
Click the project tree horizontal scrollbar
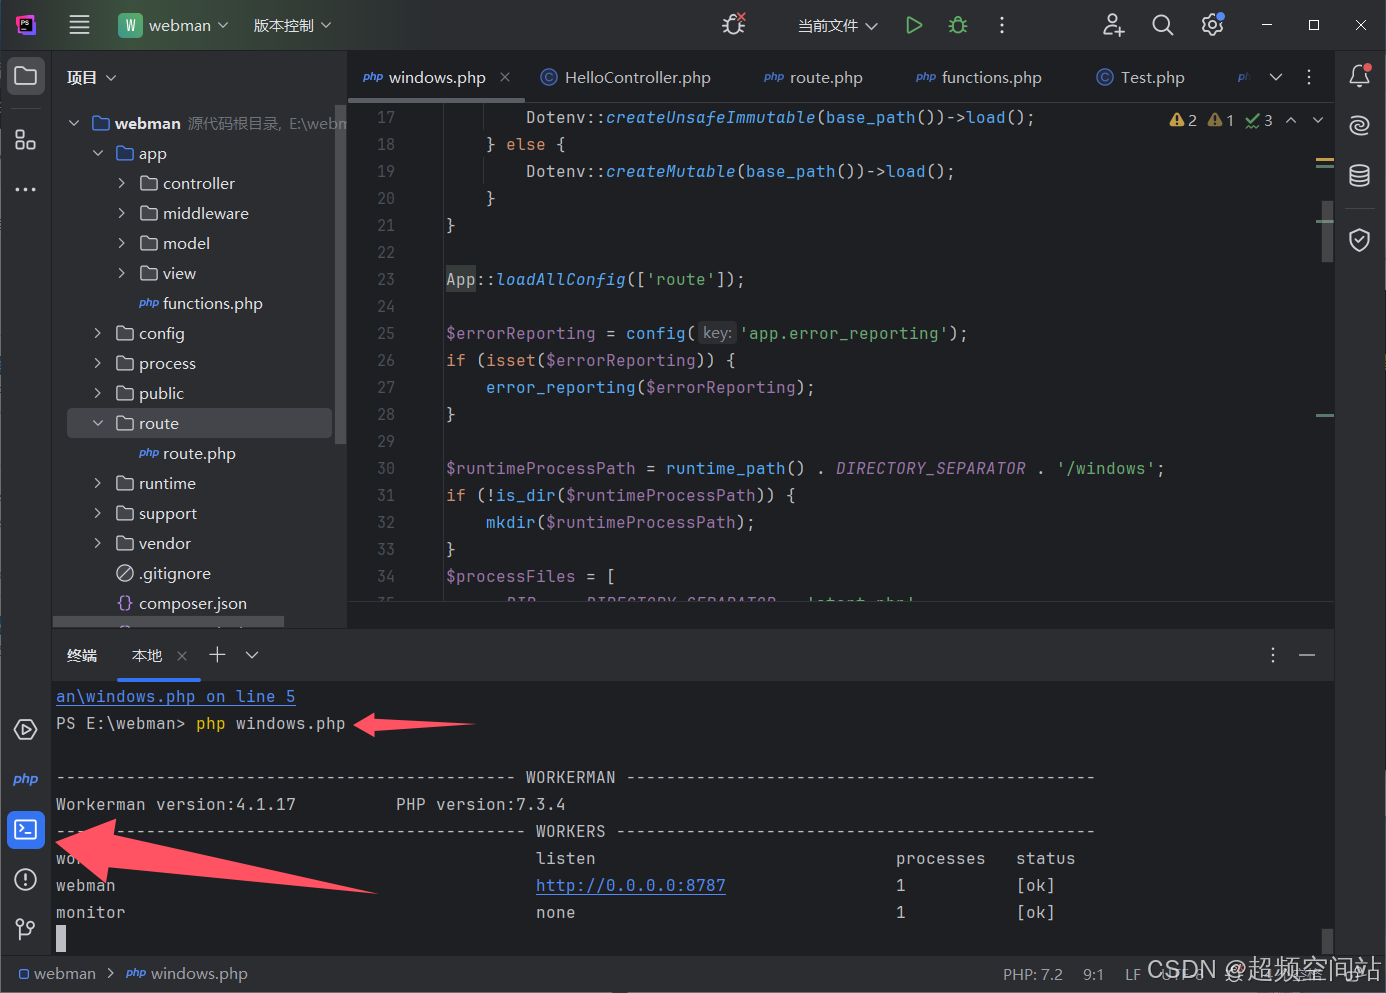point(168,622)
